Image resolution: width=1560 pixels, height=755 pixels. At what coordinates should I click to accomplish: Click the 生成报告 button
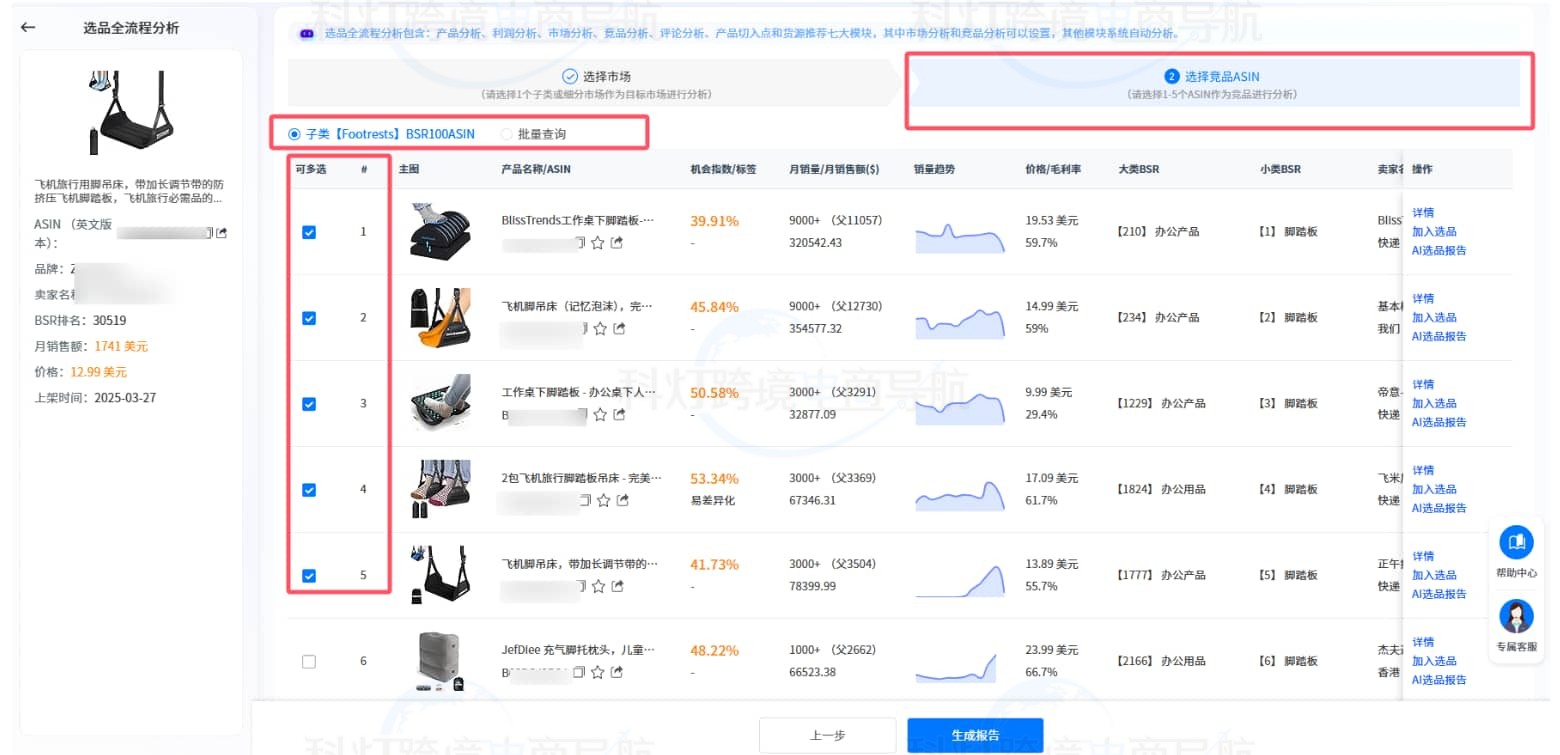974,734
